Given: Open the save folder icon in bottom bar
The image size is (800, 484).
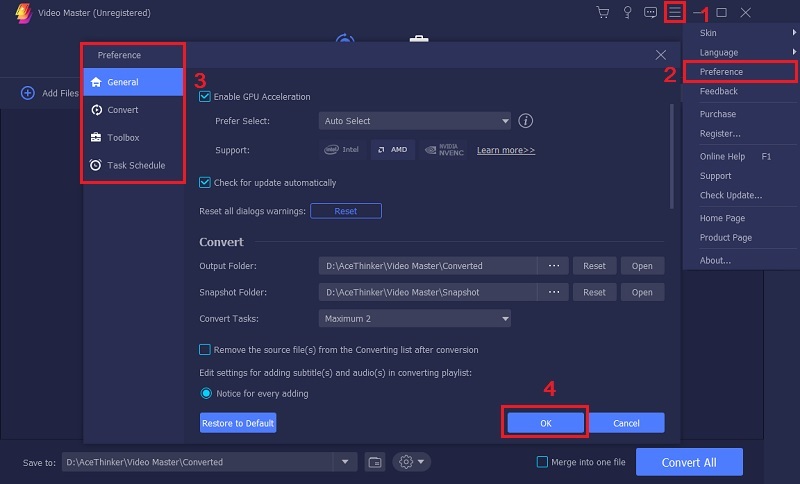Looking at the screenshot, I should point(374,462).
